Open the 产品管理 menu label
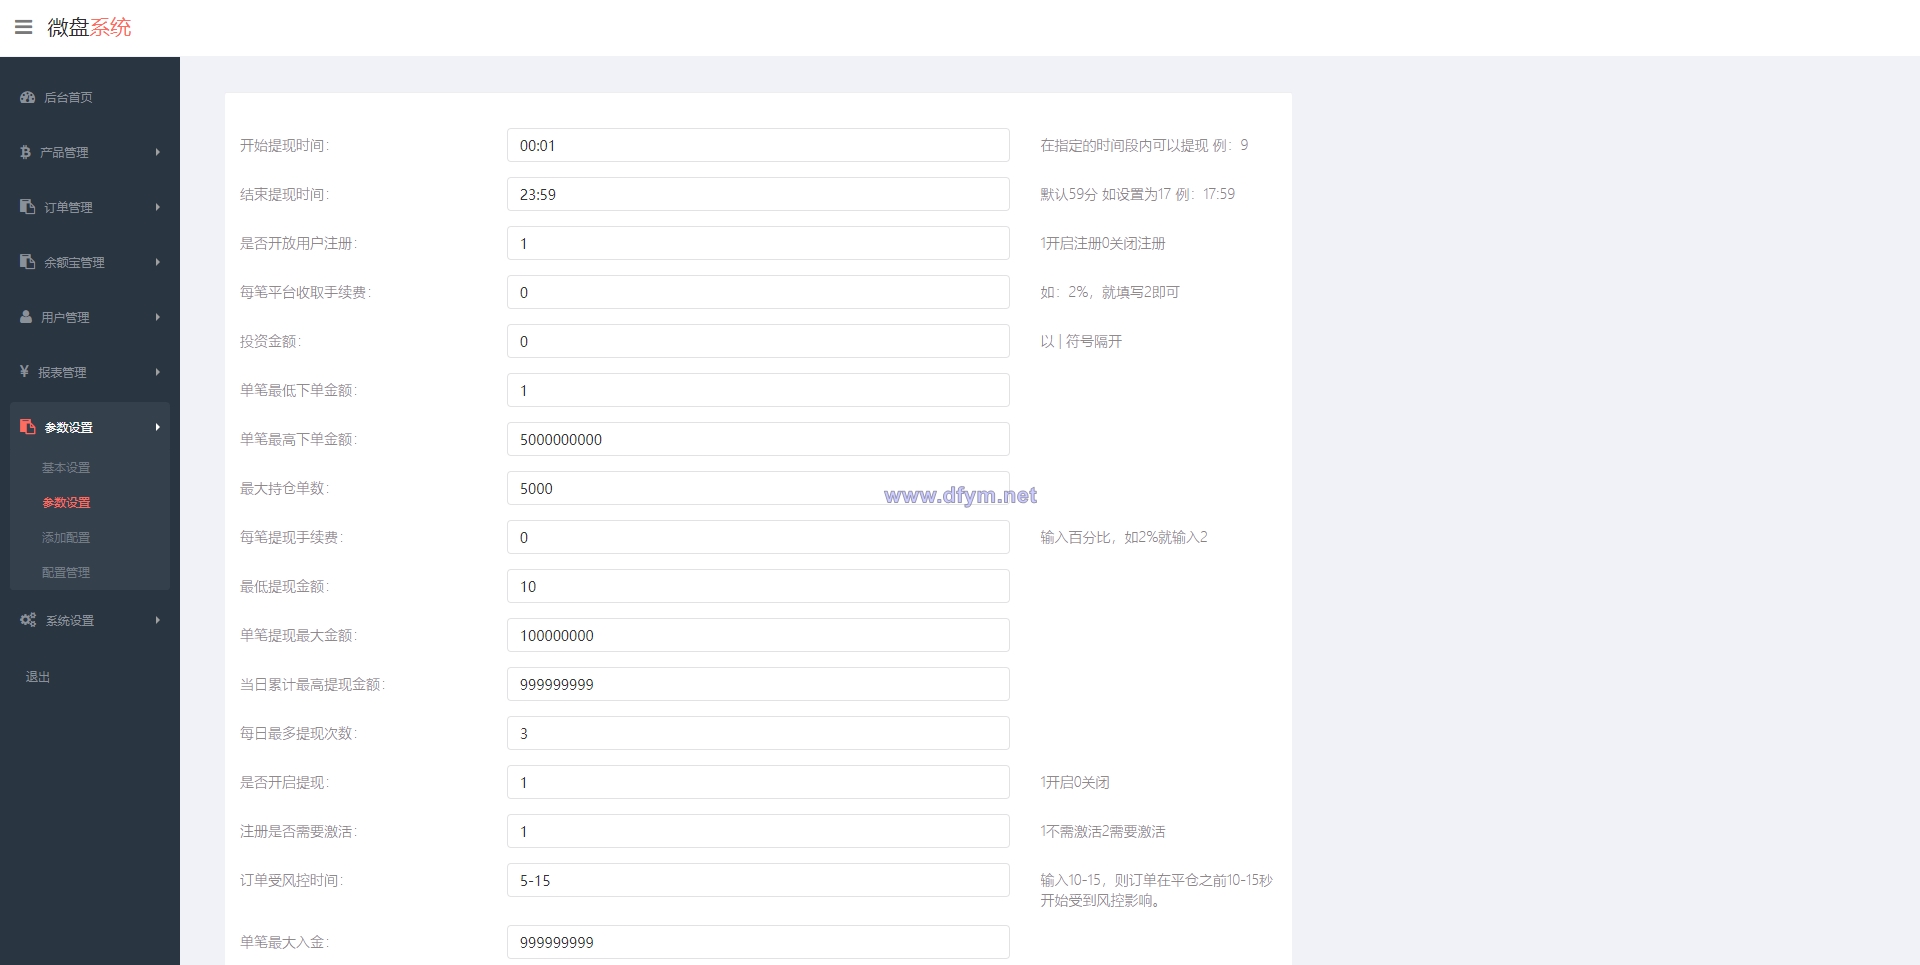Image resolution: width=1920 pixels, height=965 pixels. coord(64,152)
